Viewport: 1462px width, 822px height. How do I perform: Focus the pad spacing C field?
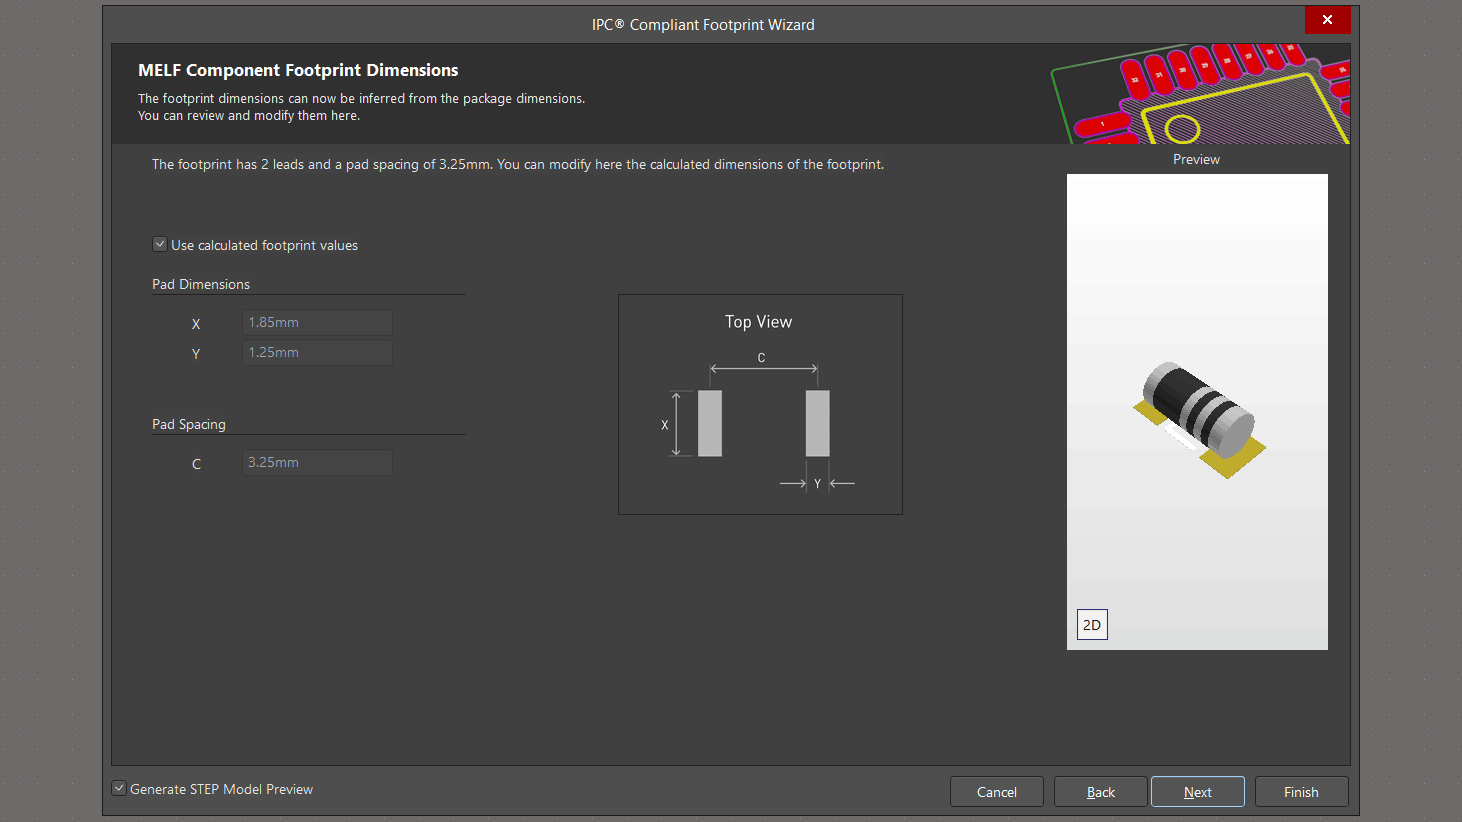[317, 463]
